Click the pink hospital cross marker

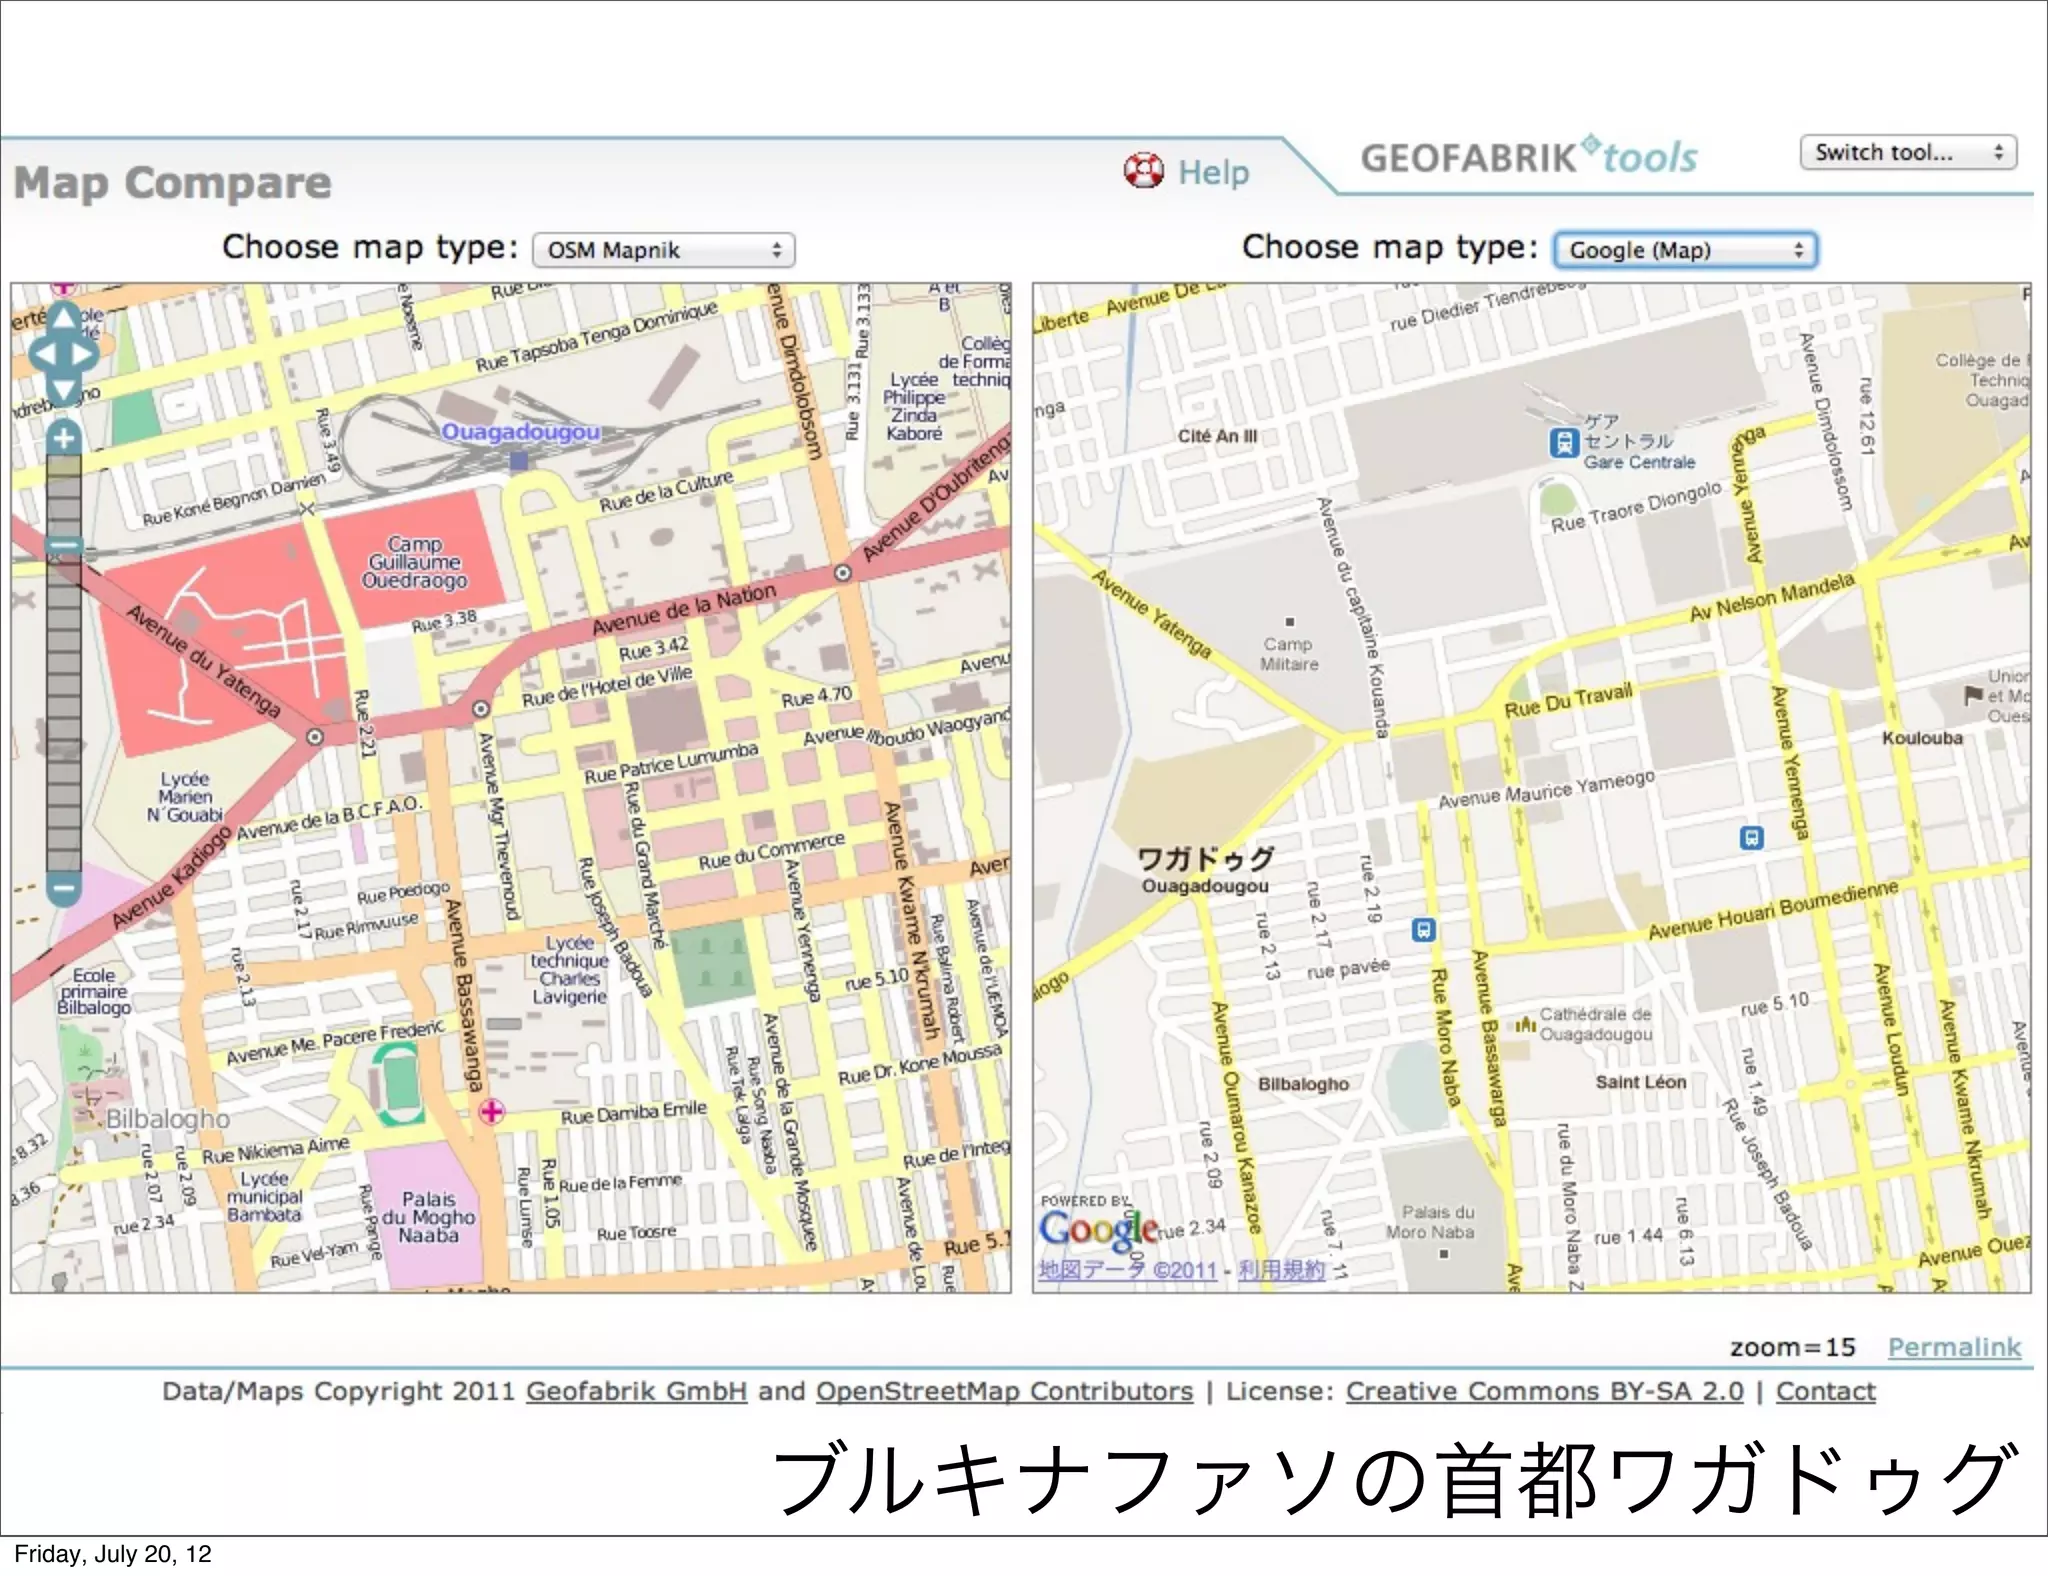click(x=491, y=1111)
